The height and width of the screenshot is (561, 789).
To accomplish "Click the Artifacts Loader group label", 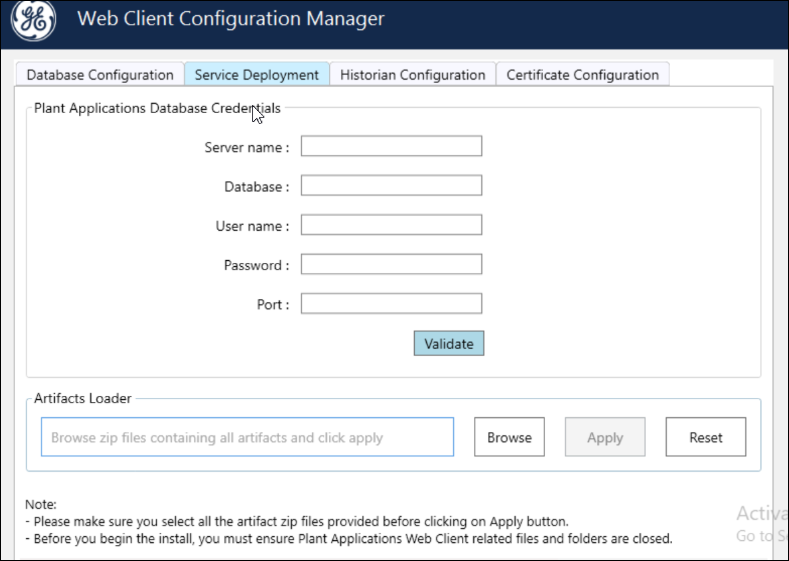I will (83, 398).
